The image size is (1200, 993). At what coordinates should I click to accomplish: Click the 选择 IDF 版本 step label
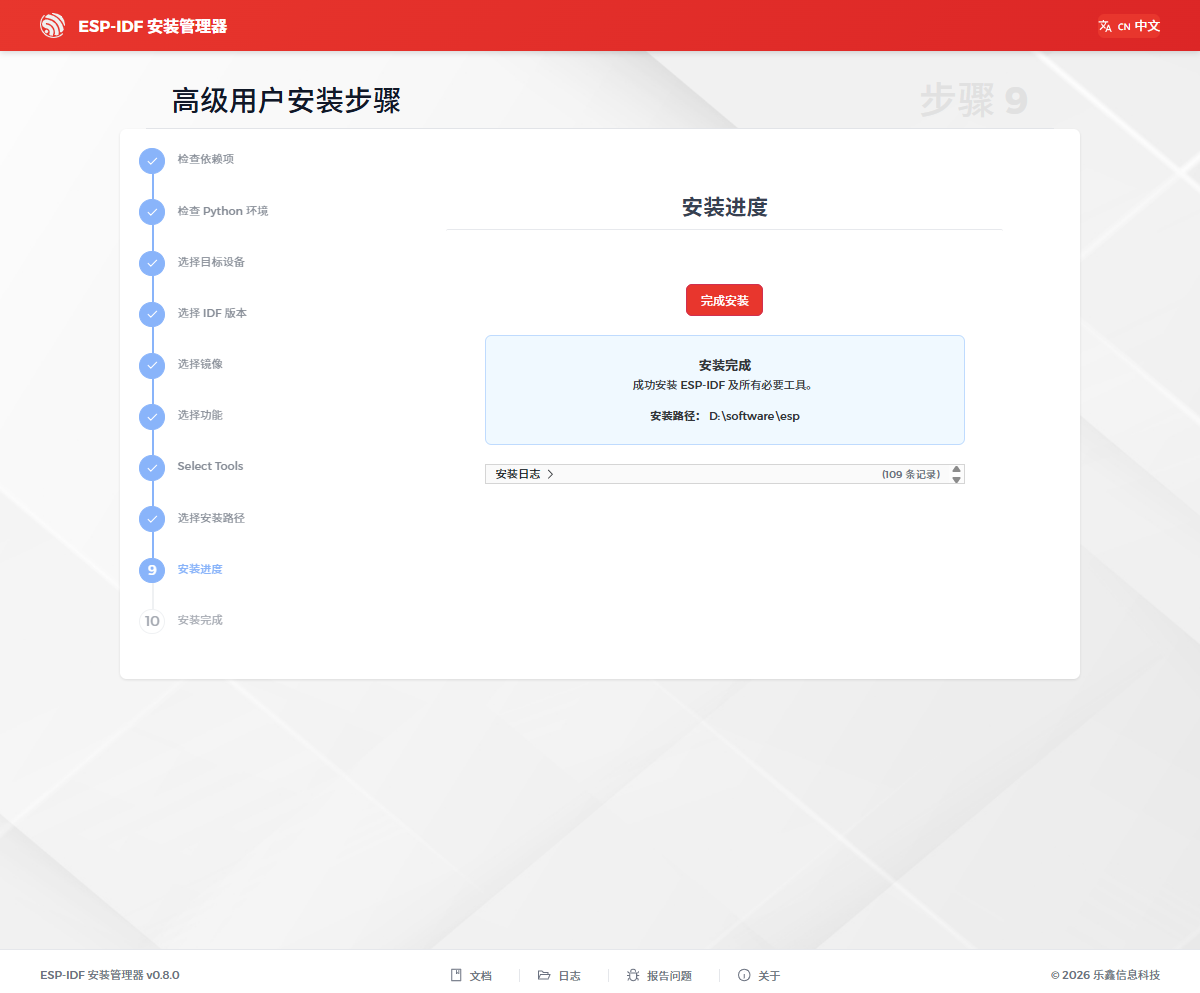point(212,313)
